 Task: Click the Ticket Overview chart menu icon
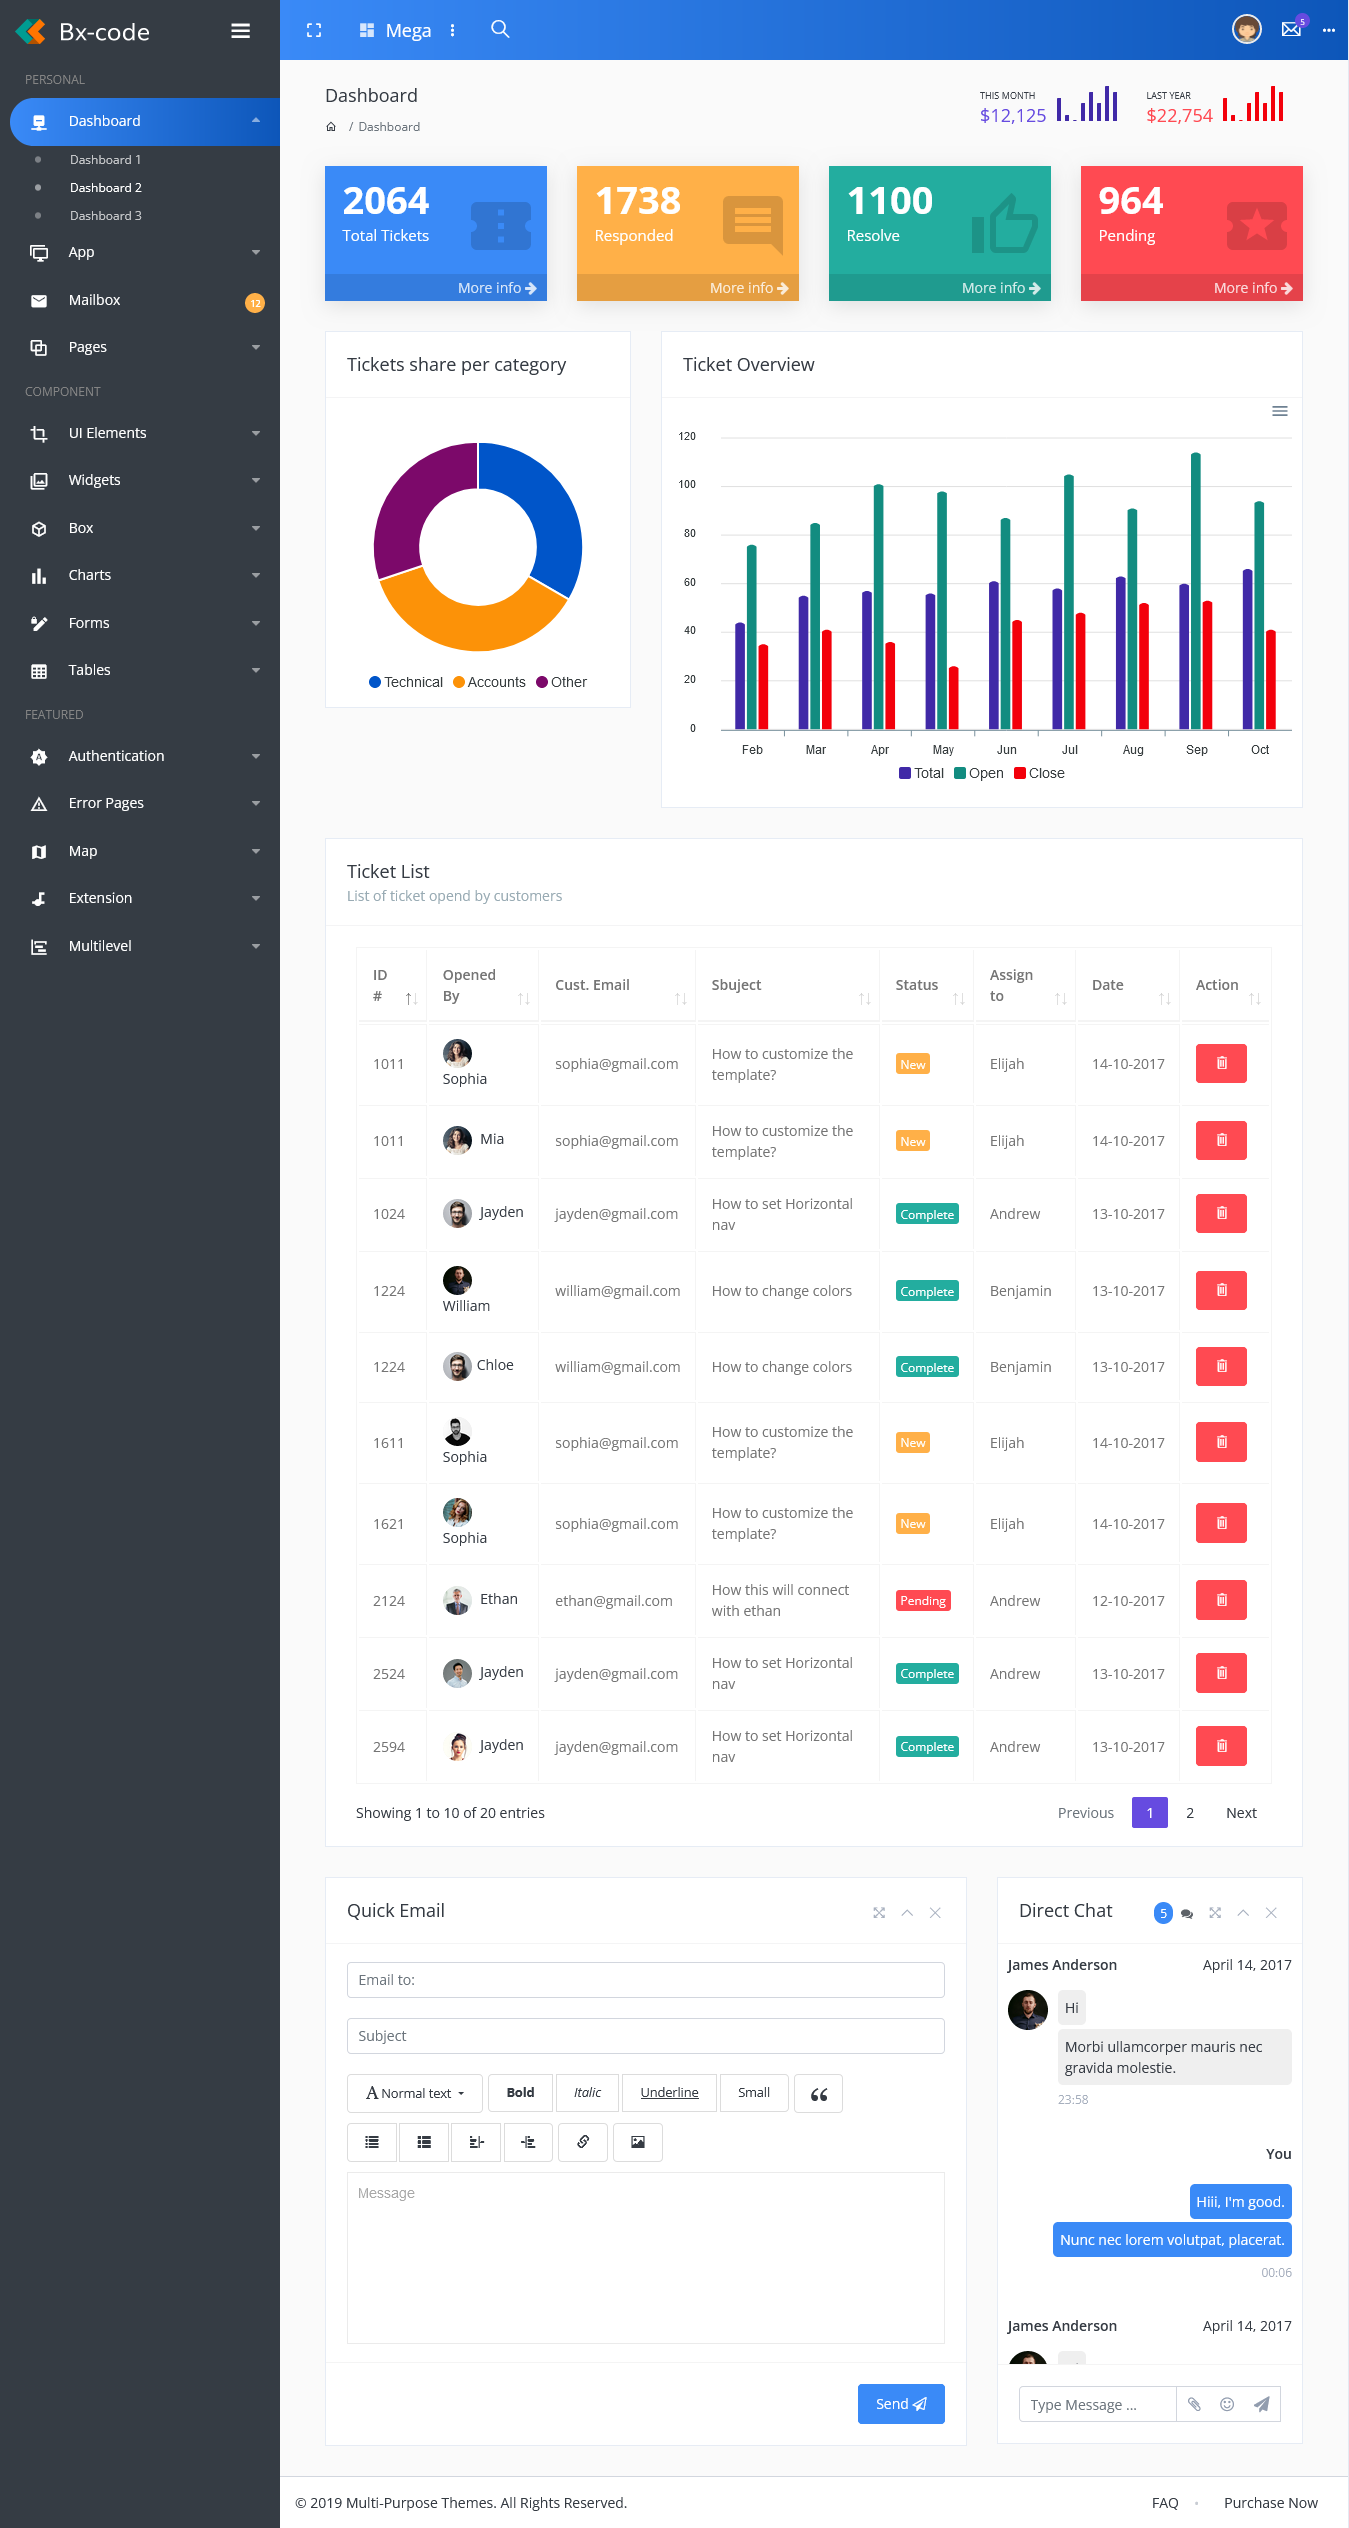tap(1279, 411)
